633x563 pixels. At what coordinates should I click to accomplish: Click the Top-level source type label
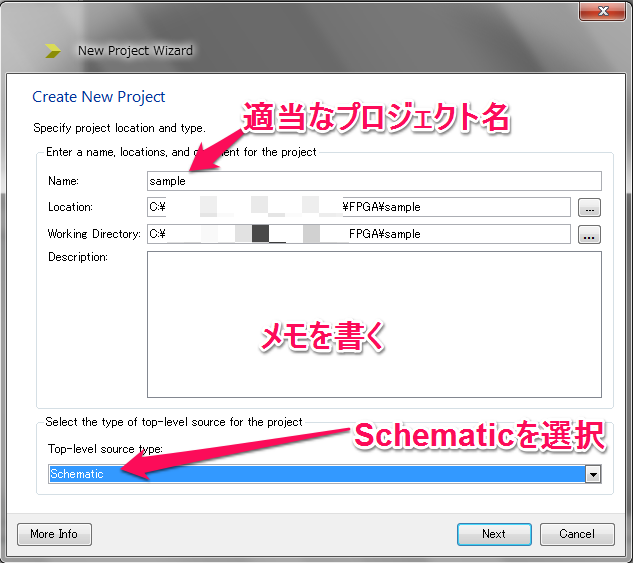[105, 449]
